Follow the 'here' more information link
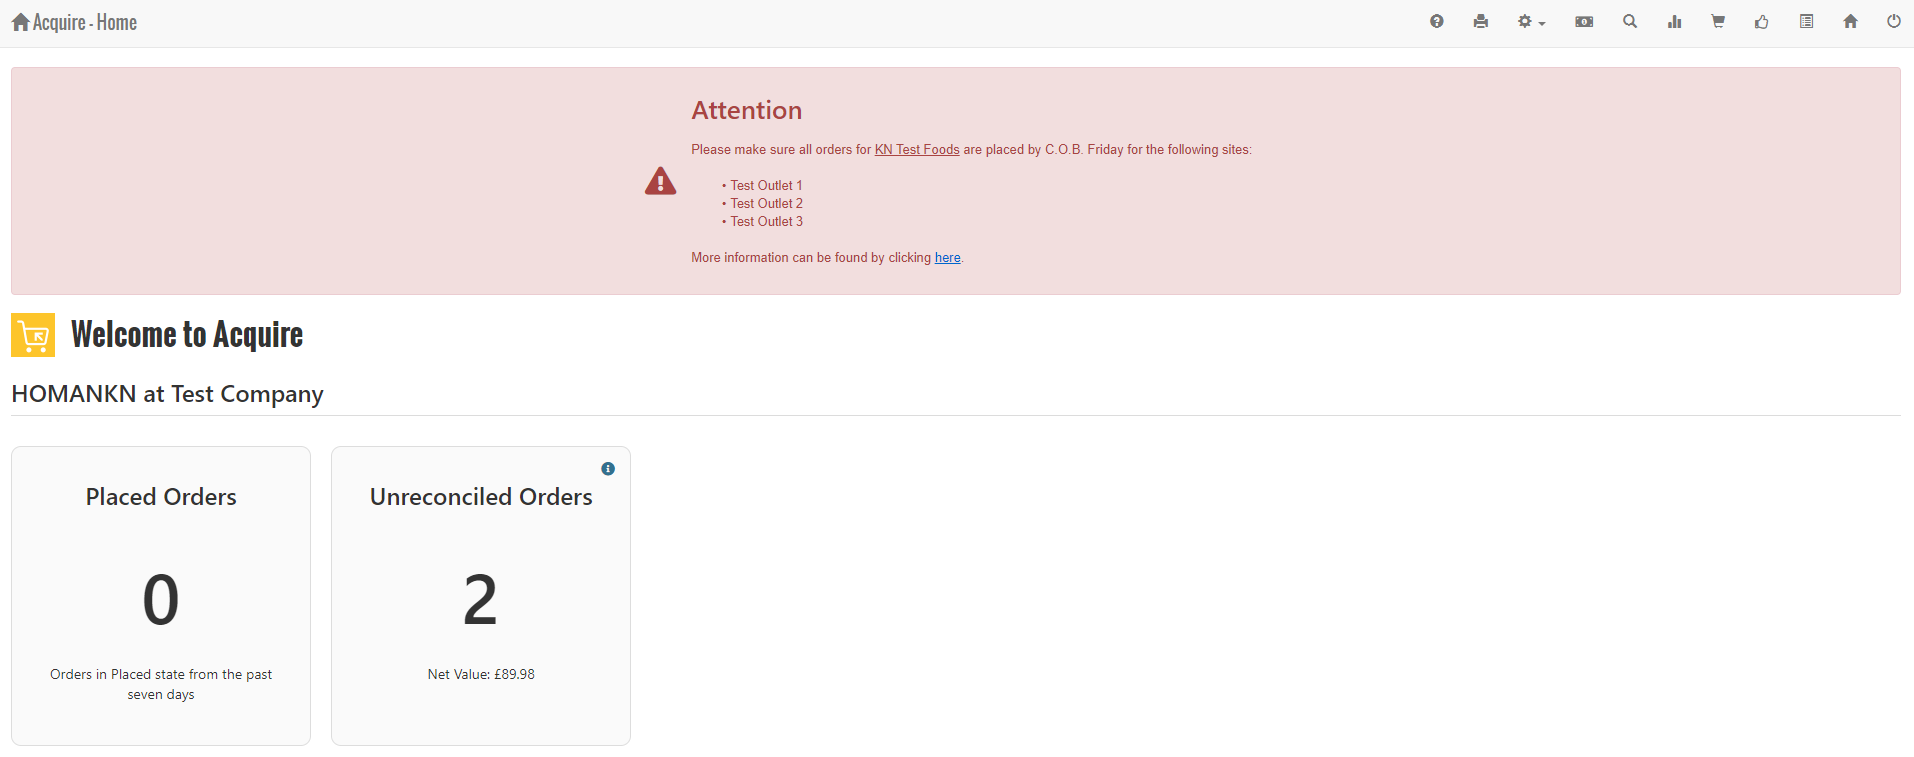This screenshot has width=1914, height=757. (948, 258)
